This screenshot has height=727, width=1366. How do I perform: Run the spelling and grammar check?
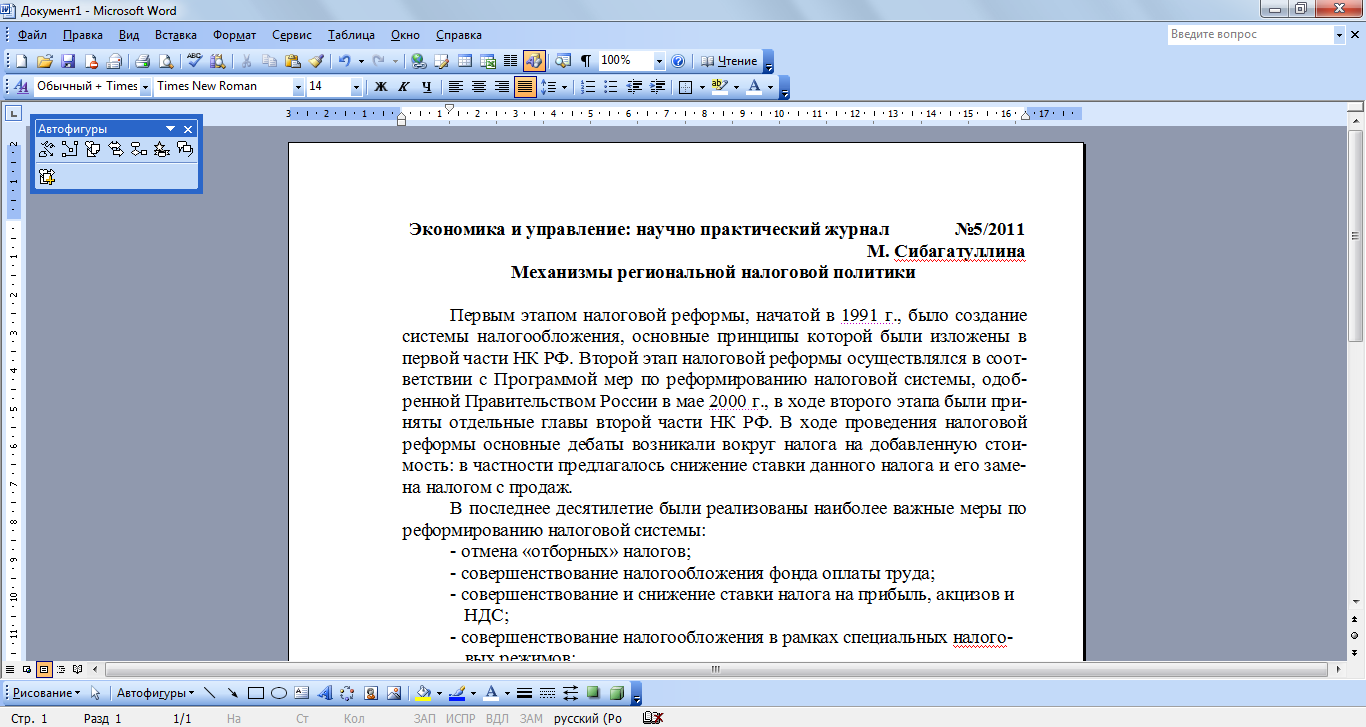pos(194,61)
